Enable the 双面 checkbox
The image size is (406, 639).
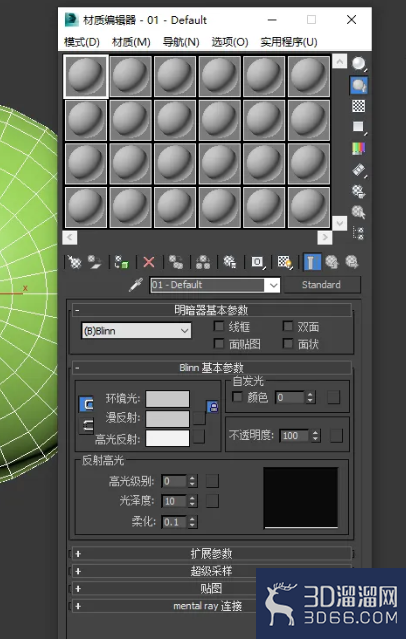pyautogui.click(x=288, y=326)
